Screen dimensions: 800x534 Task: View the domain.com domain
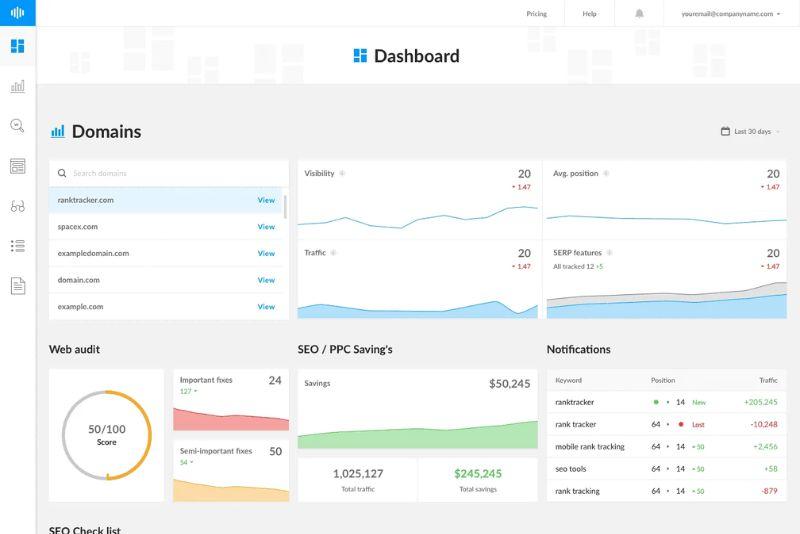click(266, 280)
